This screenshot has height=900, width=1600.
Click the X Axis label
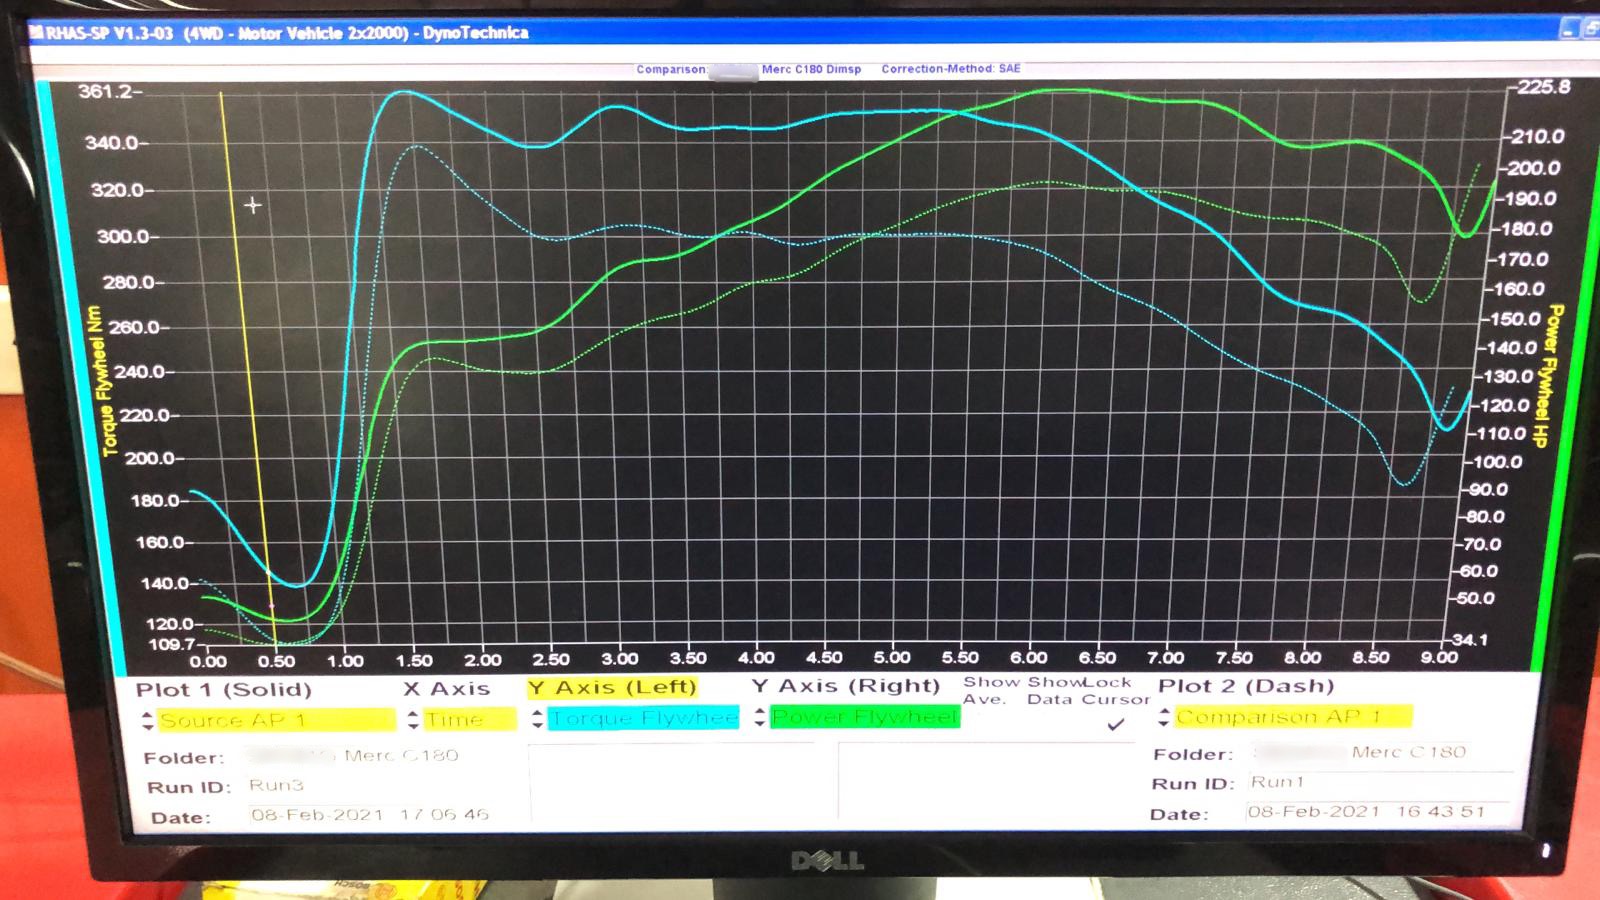coord(446,688)
